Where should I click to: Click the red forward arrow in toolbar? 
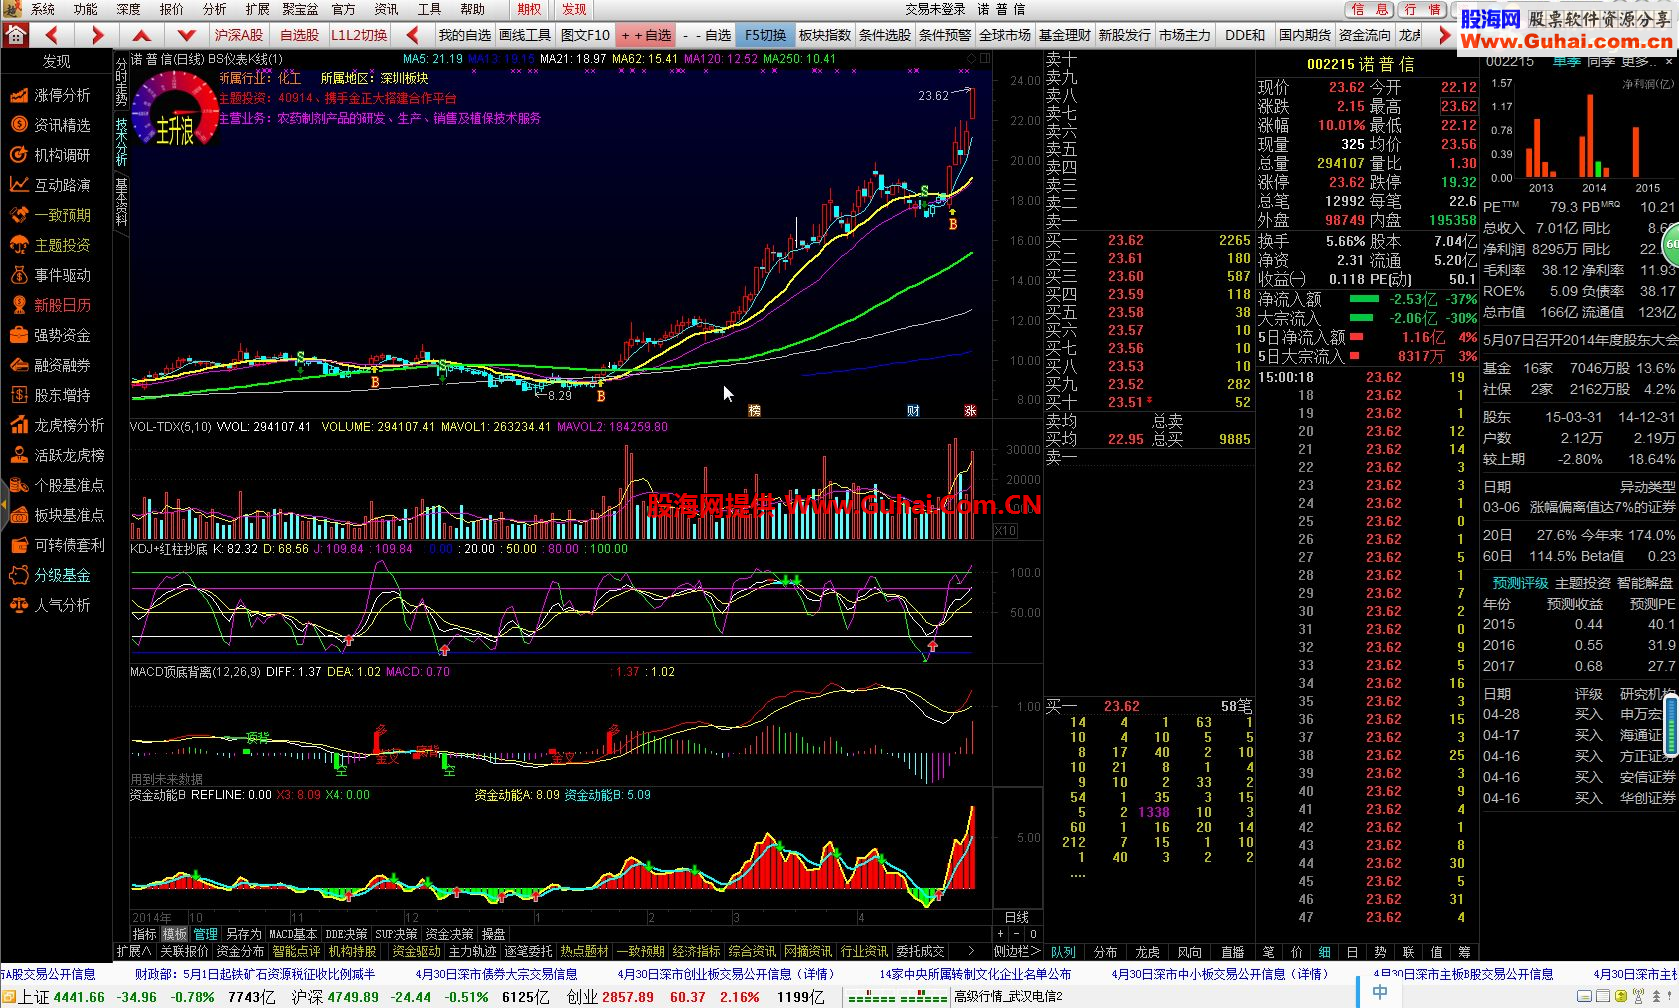point(96,35)
